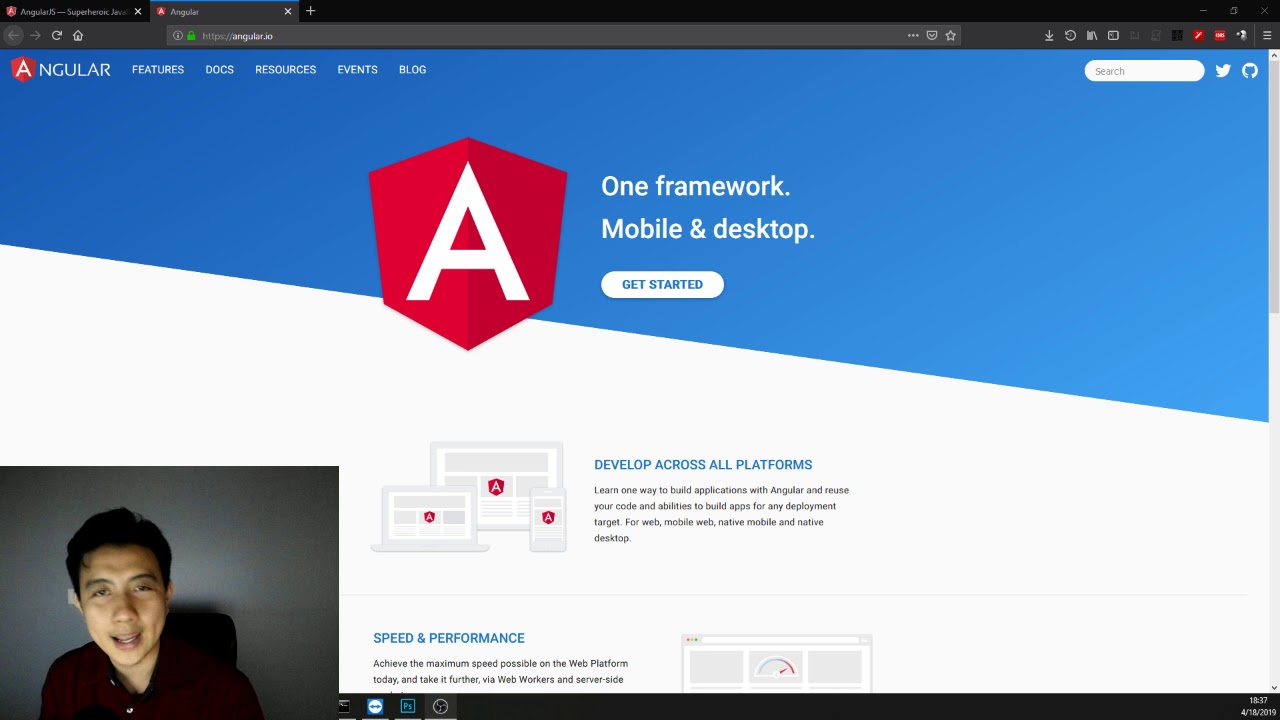Close the Angular tab

click(x=288, y=11)
